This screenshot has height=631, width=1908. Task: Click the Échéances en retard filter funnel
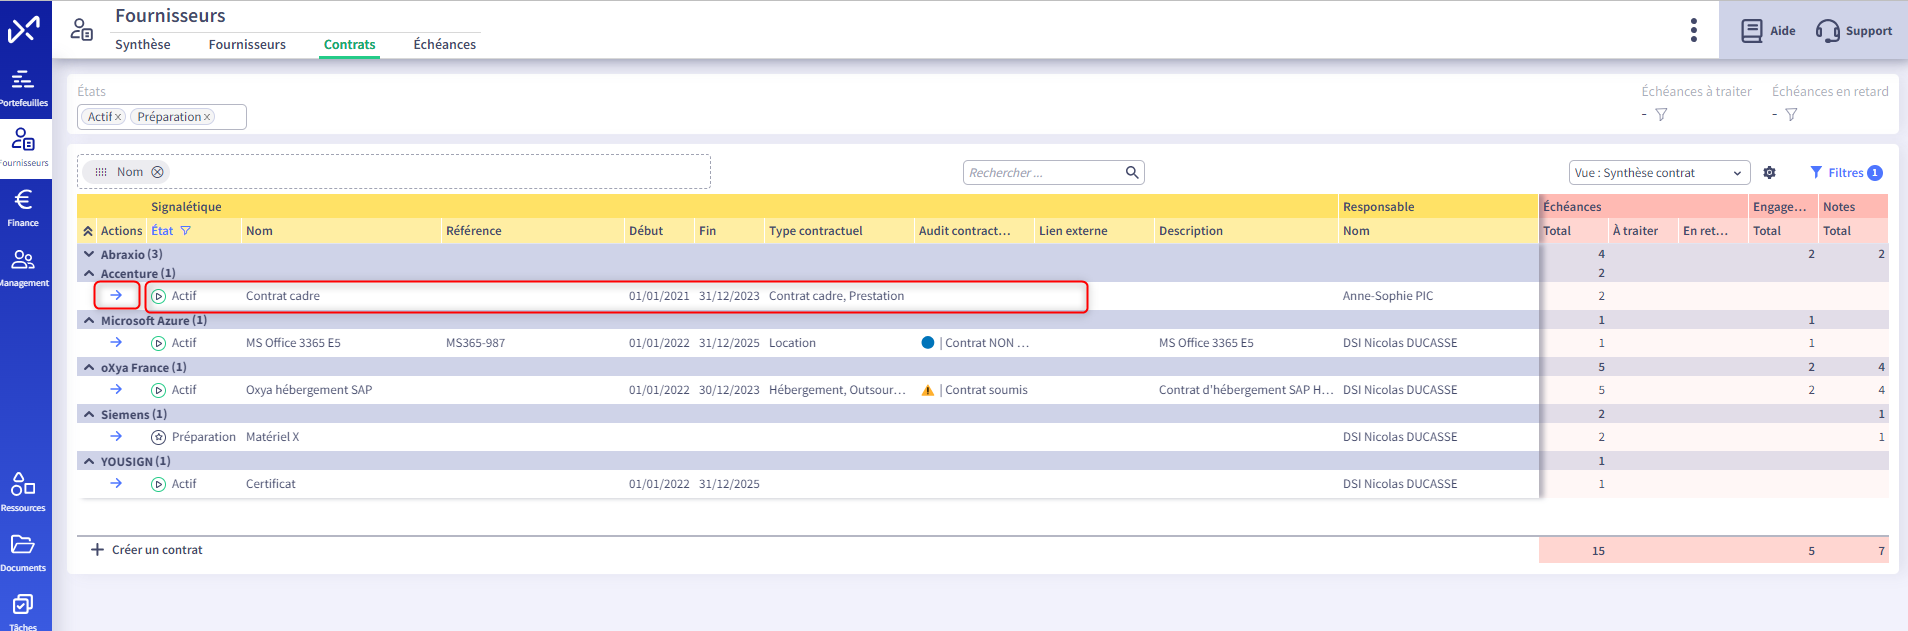click(1791, 115)
